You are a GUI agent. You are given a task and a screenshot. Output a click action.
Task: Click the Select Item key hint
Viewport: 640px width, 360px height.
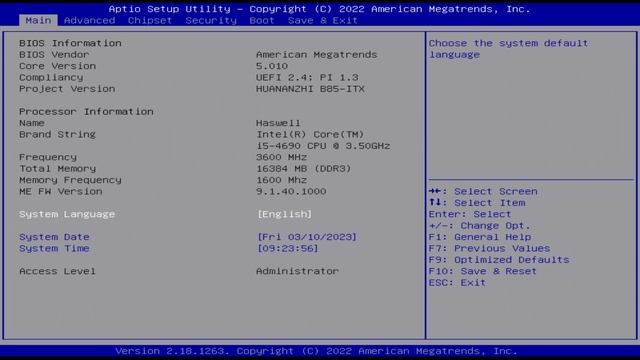(477, 203)
